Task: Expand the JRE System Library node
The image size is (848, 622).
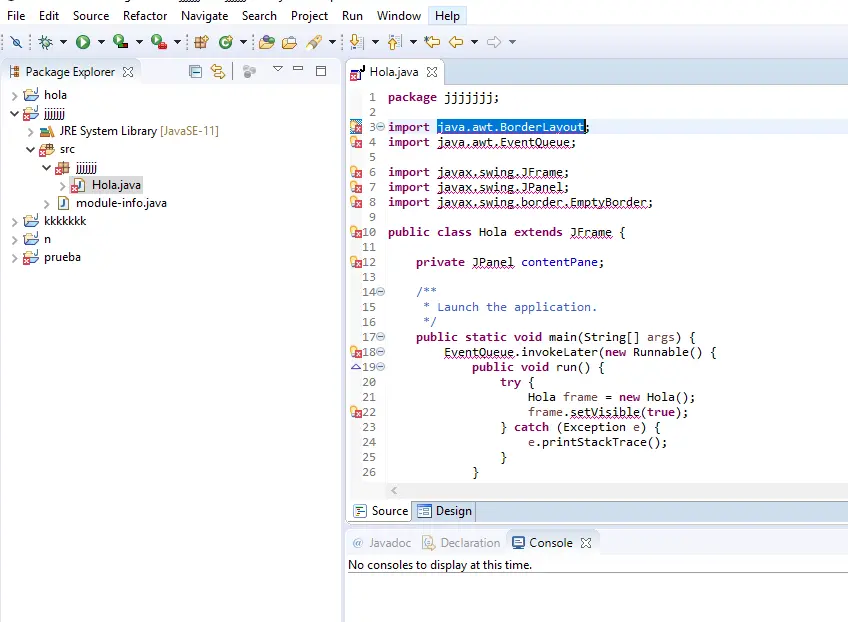Action: (30, 131)
